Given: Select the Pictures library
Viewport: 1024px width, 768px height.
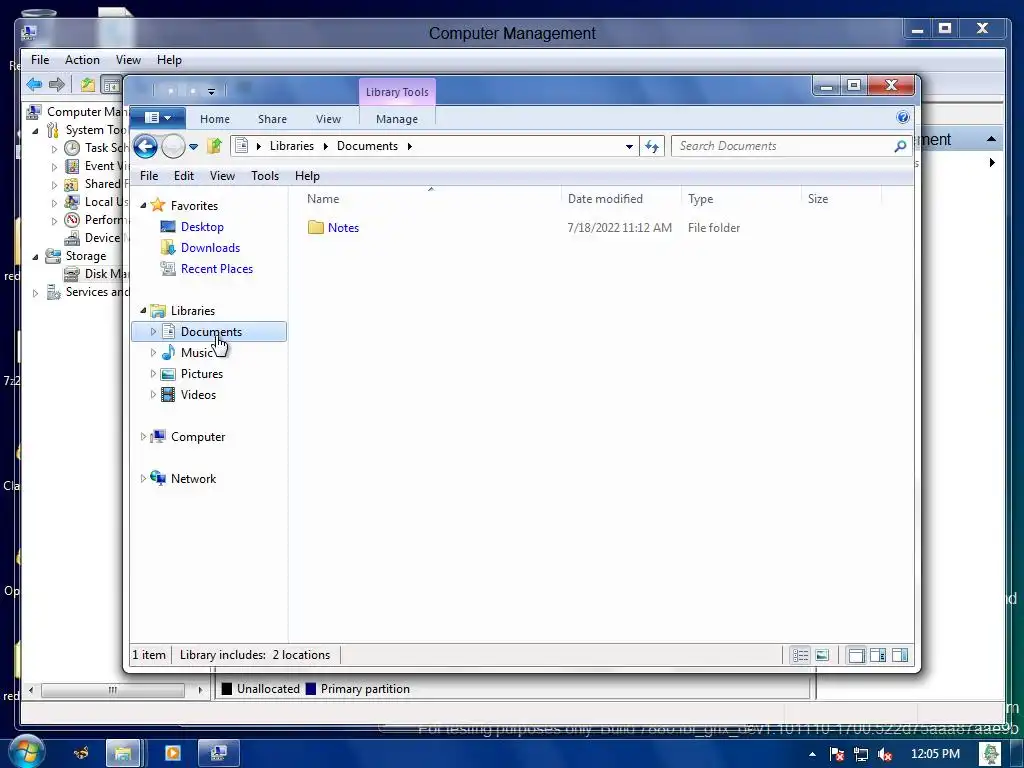Looking at the screenshot, I should click(x=202, y=374).
